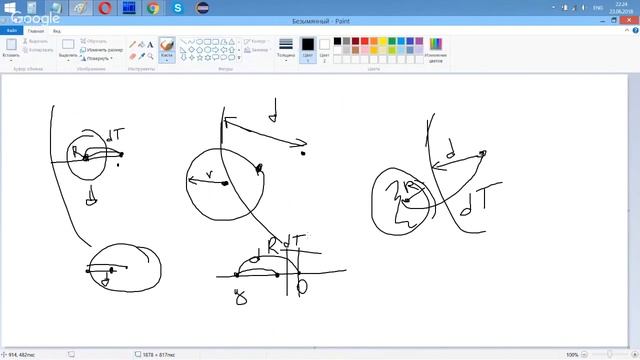
Task: Open the Brushes dropdown arrow
Action: 167,60
